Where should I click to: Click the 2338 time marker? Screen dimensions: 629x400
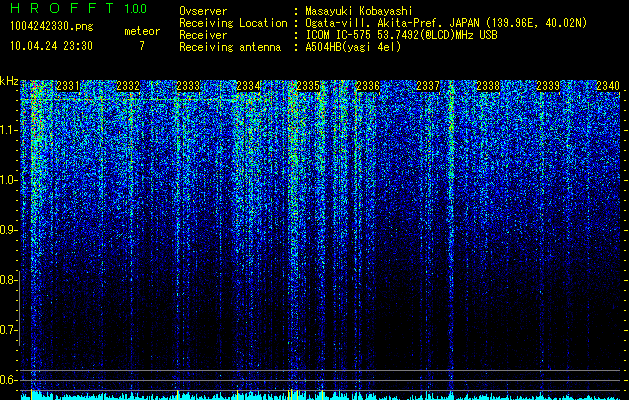click(488, 86)
